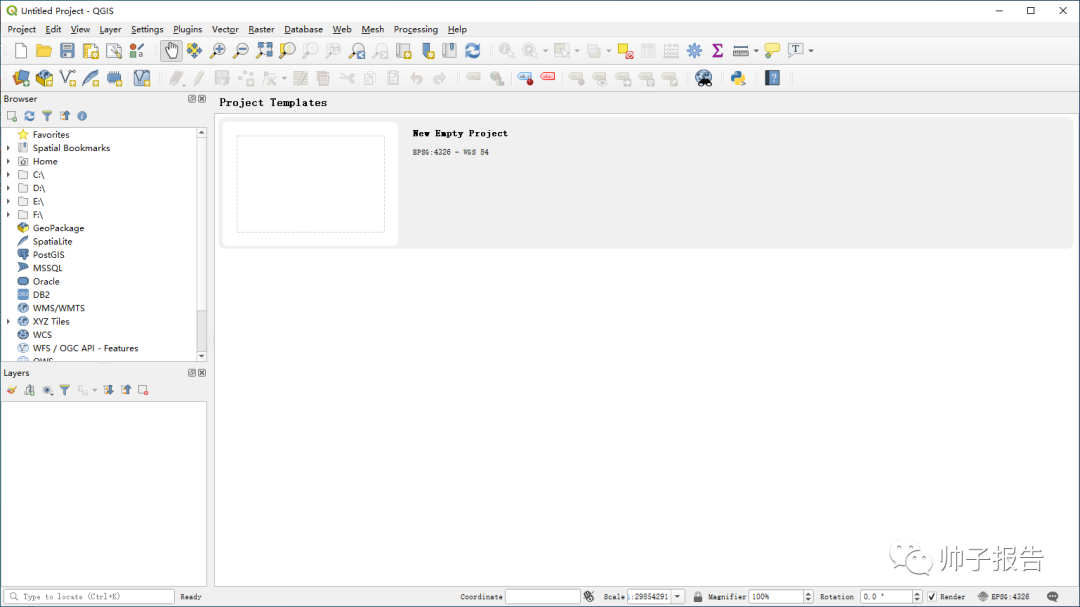The height and width of the screenshot is (607, 1080).
Task: Select the New Empty Project template
Action: point(646,183)
